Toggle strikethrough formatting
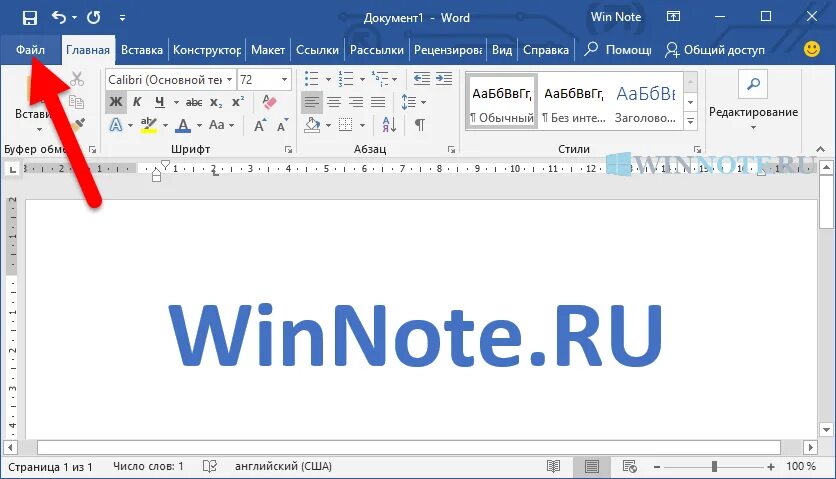836x479 pixels. [194, 102]
